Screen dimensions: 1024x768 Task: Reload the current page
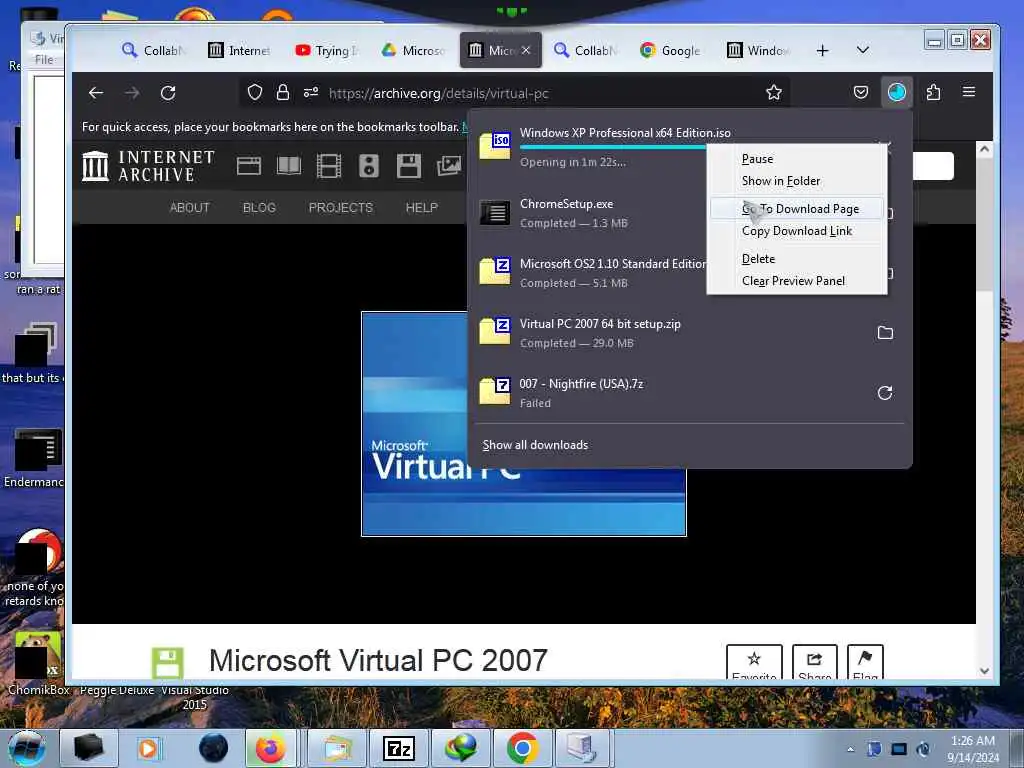click(x=168, y=93)
